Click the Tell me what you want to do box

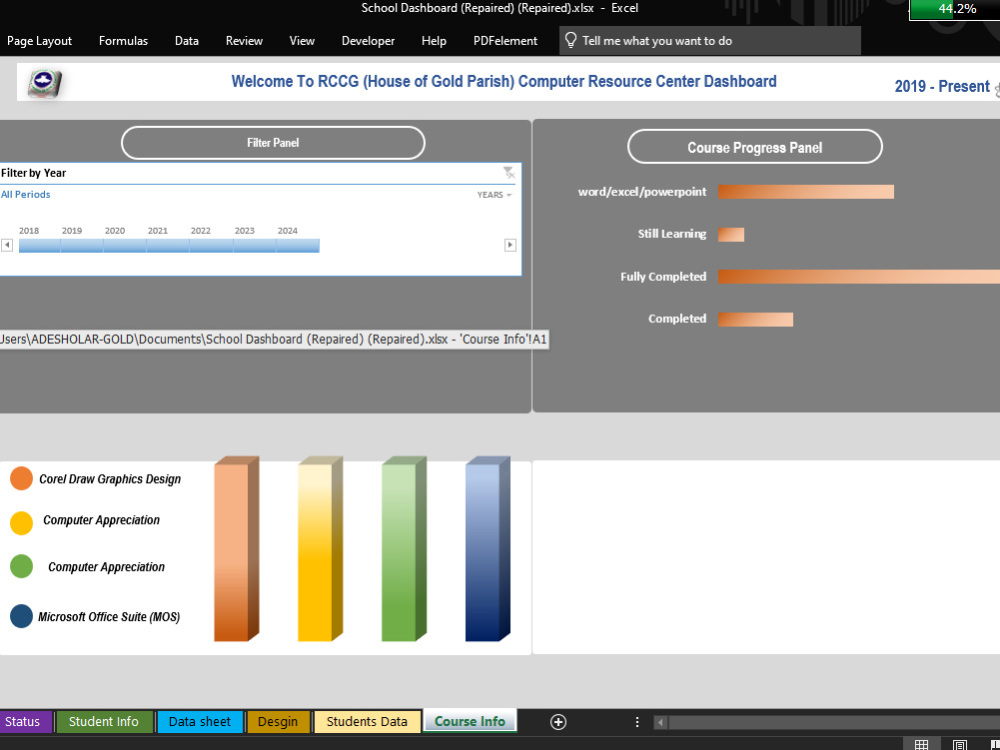(710, 41)
